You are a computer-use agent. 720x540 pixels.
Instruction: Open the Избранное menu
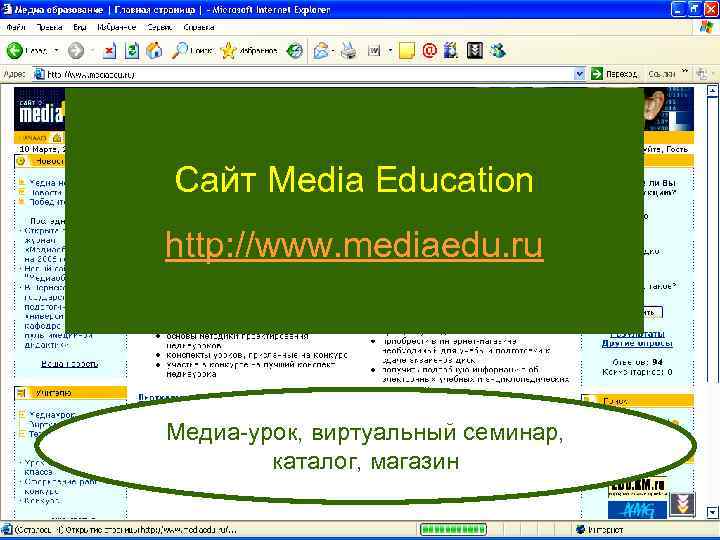117,27
